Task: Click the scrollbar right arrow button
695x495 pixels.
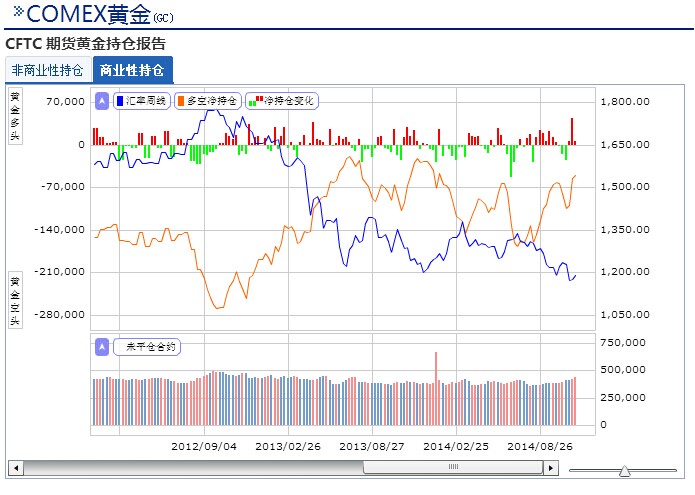Action: tap(551, 468)
